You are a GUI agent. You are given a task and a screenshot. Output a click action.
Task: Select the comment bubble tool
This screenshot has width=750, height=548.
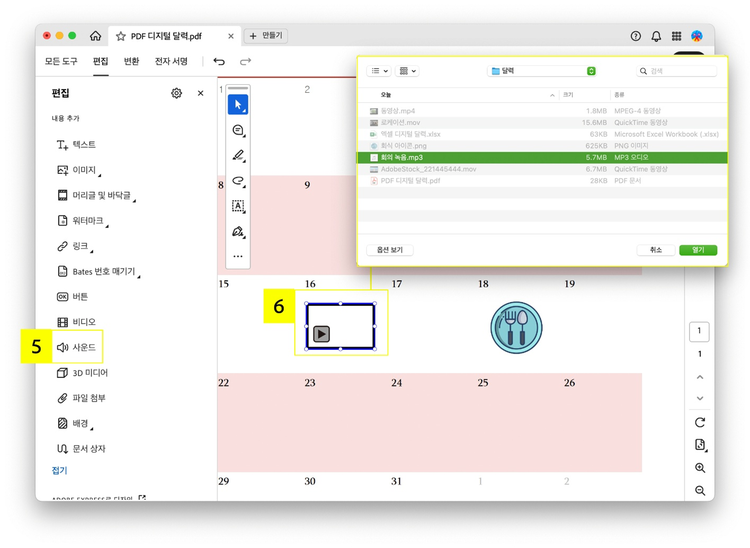click(238, 130)
